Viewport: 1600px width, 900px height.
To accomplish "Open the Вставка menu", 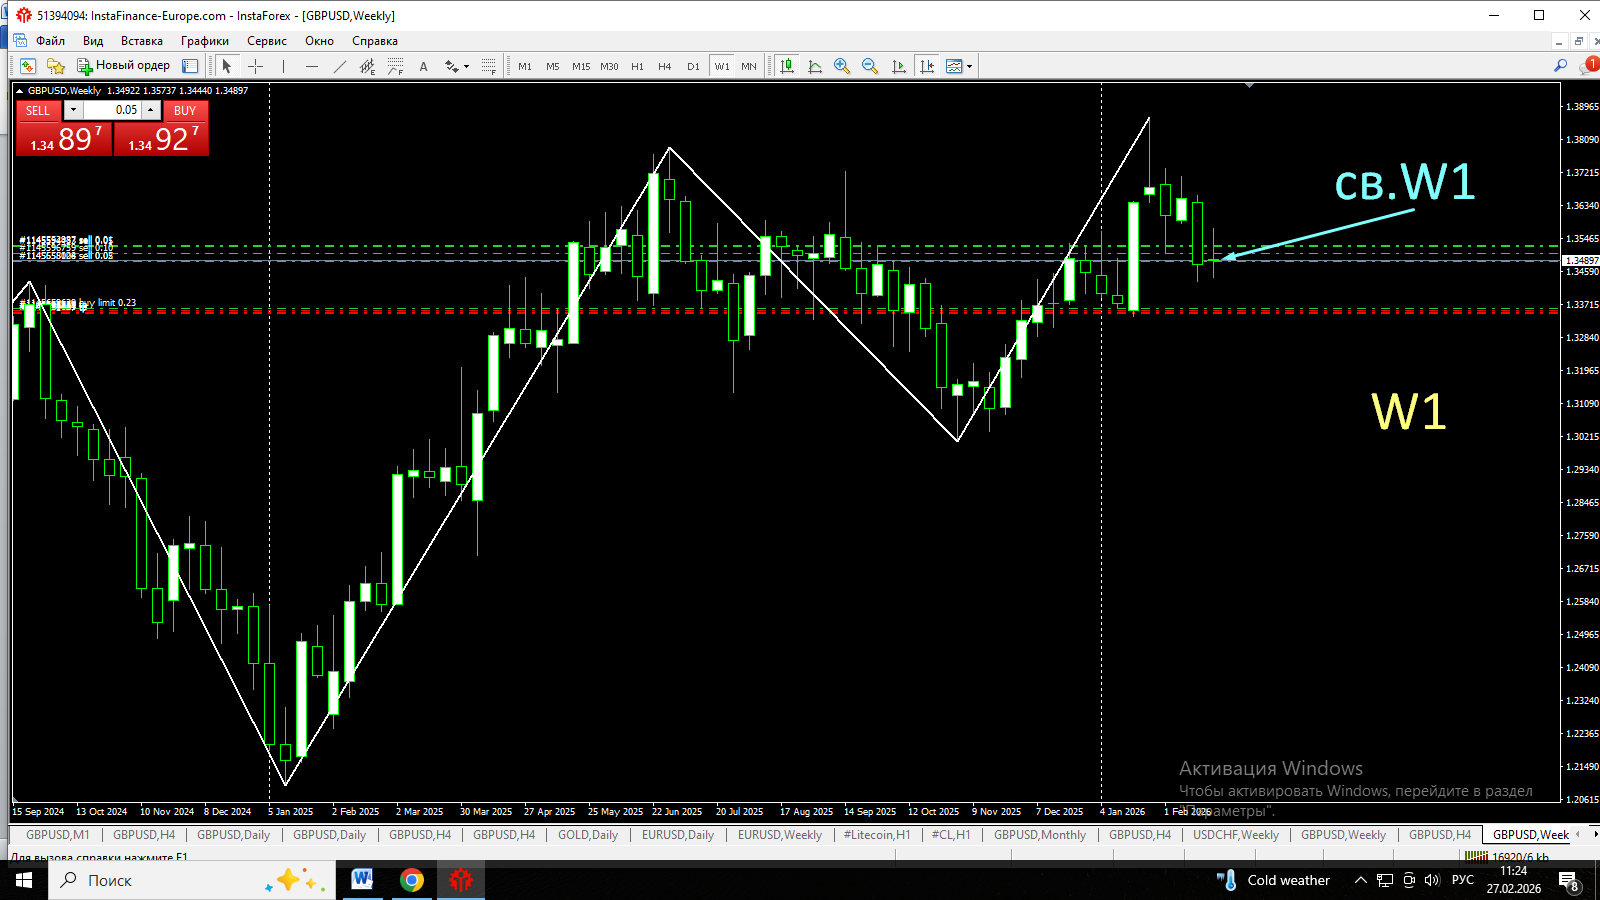I will coord(142,41).
